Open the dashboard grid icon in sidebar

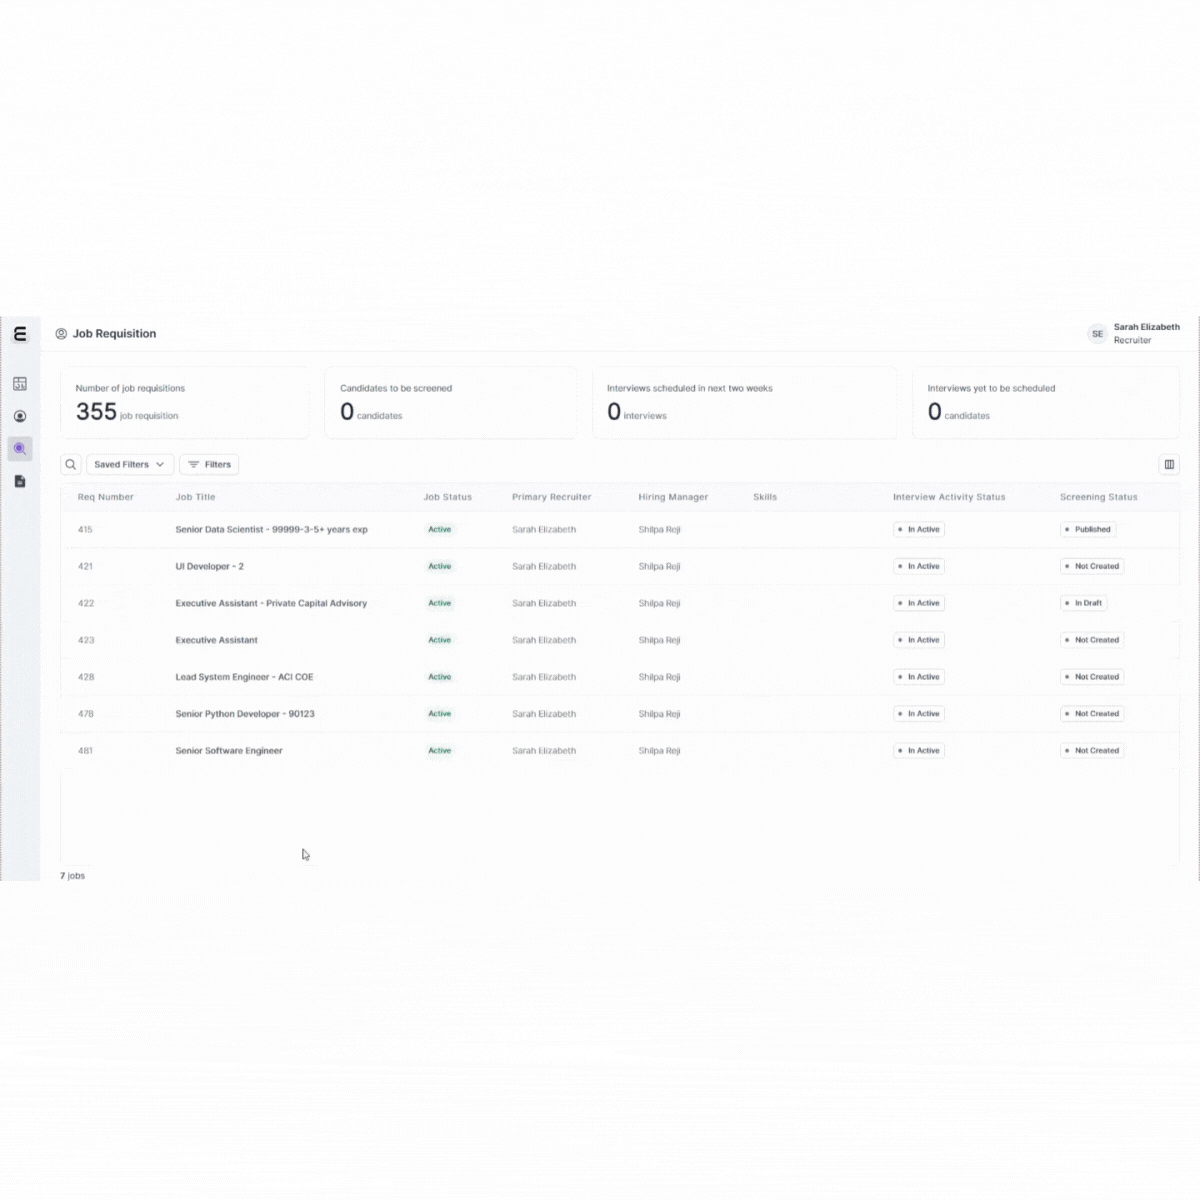[20, 384]
